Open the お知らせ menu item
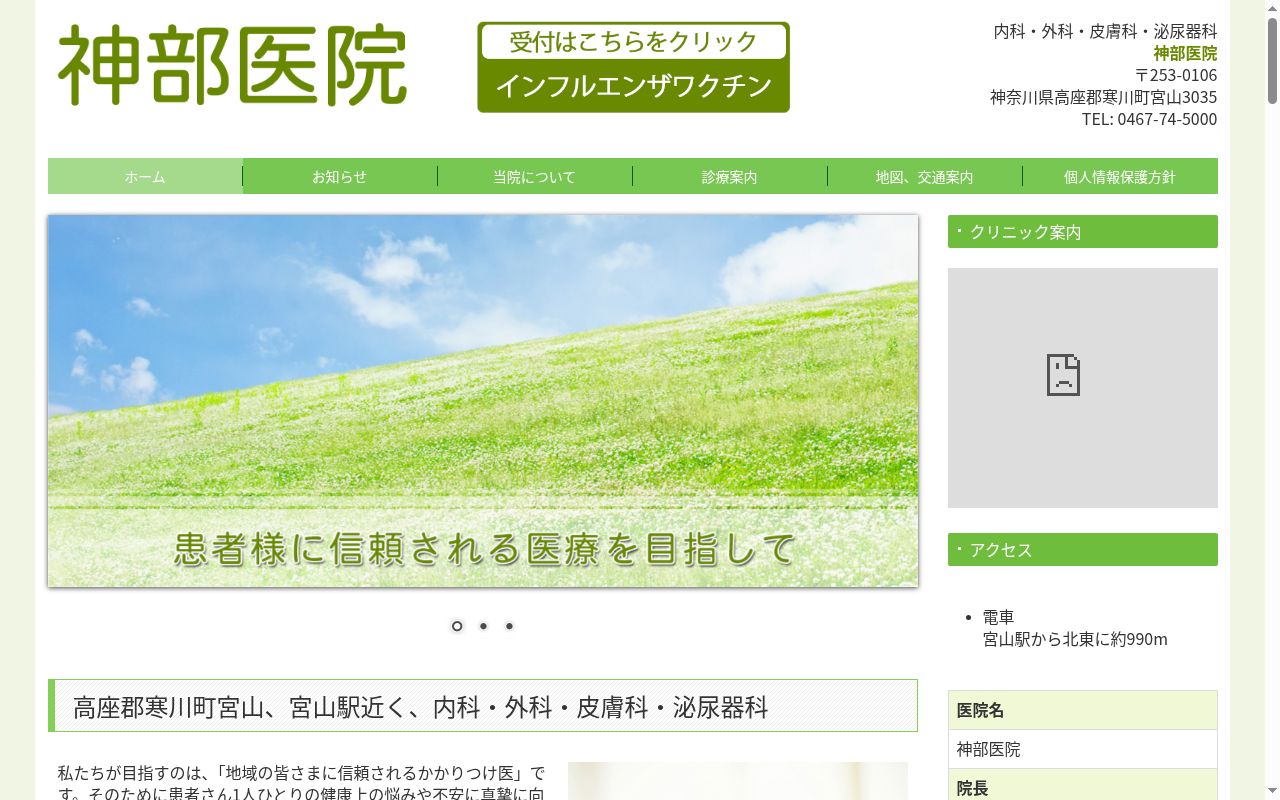 tap(340, 176)
